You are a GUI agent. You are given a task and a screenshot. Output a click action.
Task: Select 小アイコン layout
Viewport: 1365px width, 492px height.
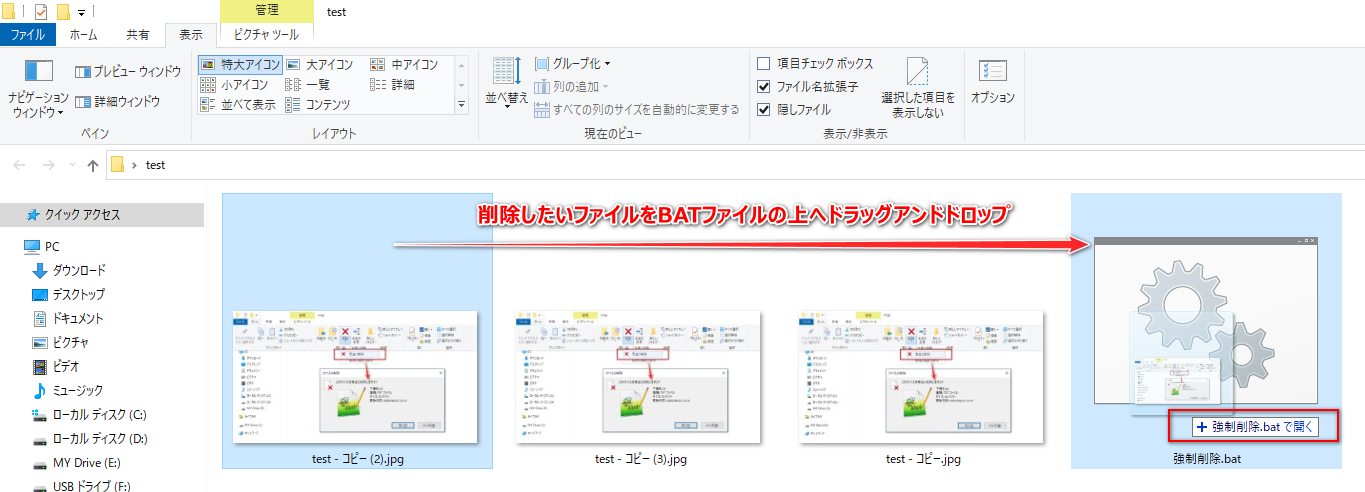coord(234,84)
